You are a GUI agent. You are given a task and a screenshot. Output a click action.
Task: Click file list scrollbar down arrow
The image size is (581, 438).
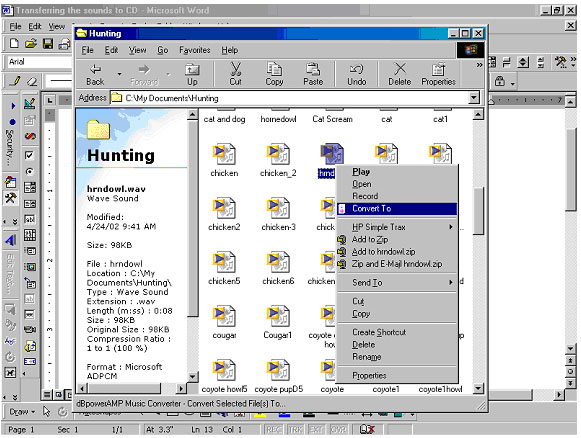478,388
